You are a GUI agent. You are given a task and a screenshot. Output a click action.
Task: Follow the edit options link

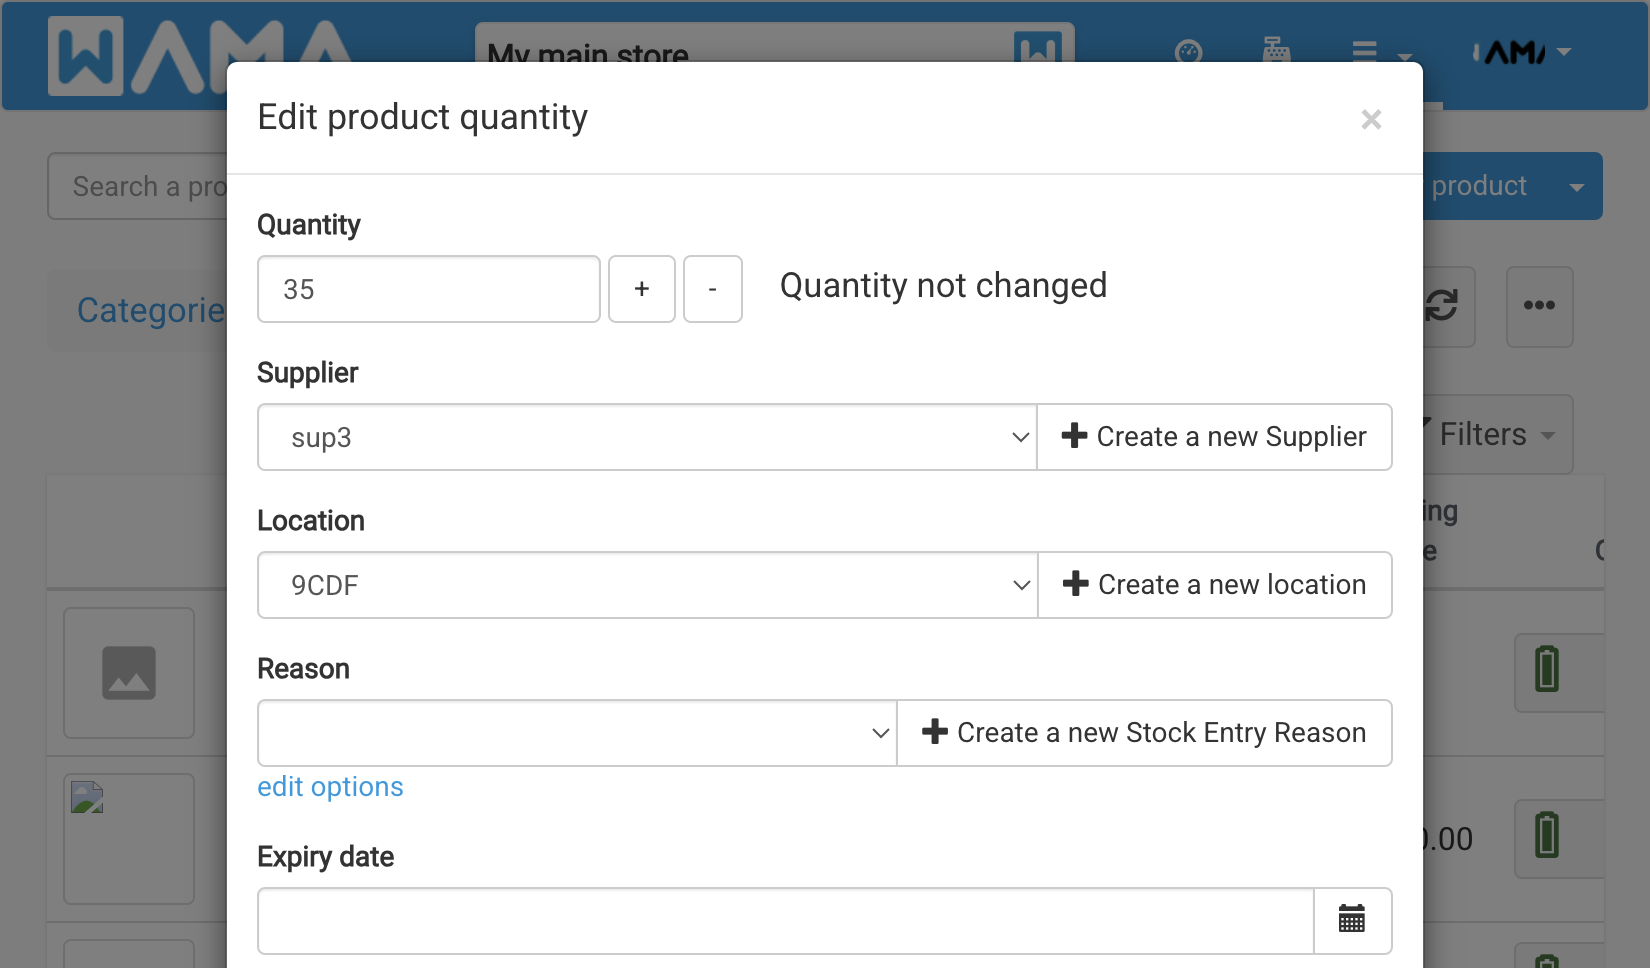tap(330, 787)
